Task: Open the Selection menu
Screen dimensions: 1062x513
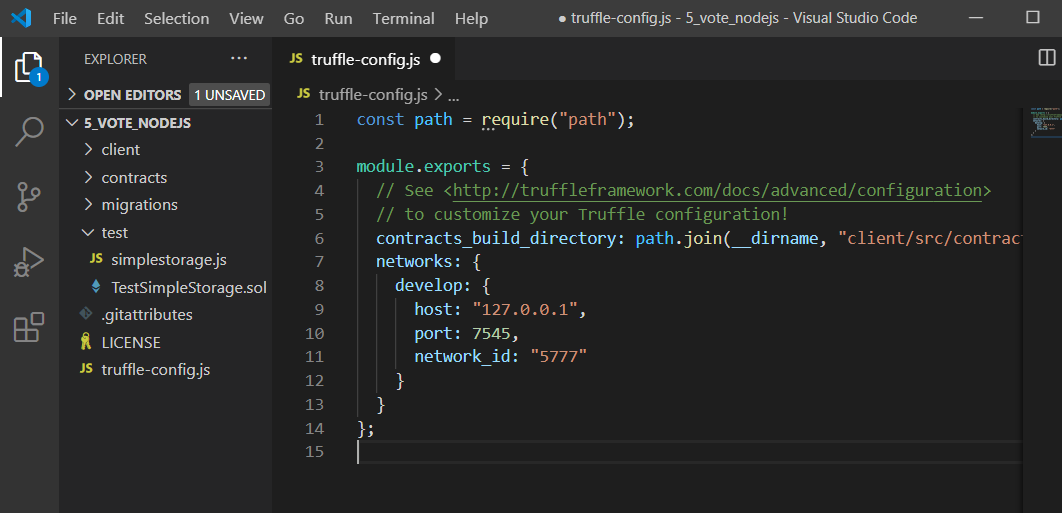Action: (x=177, y=18)
